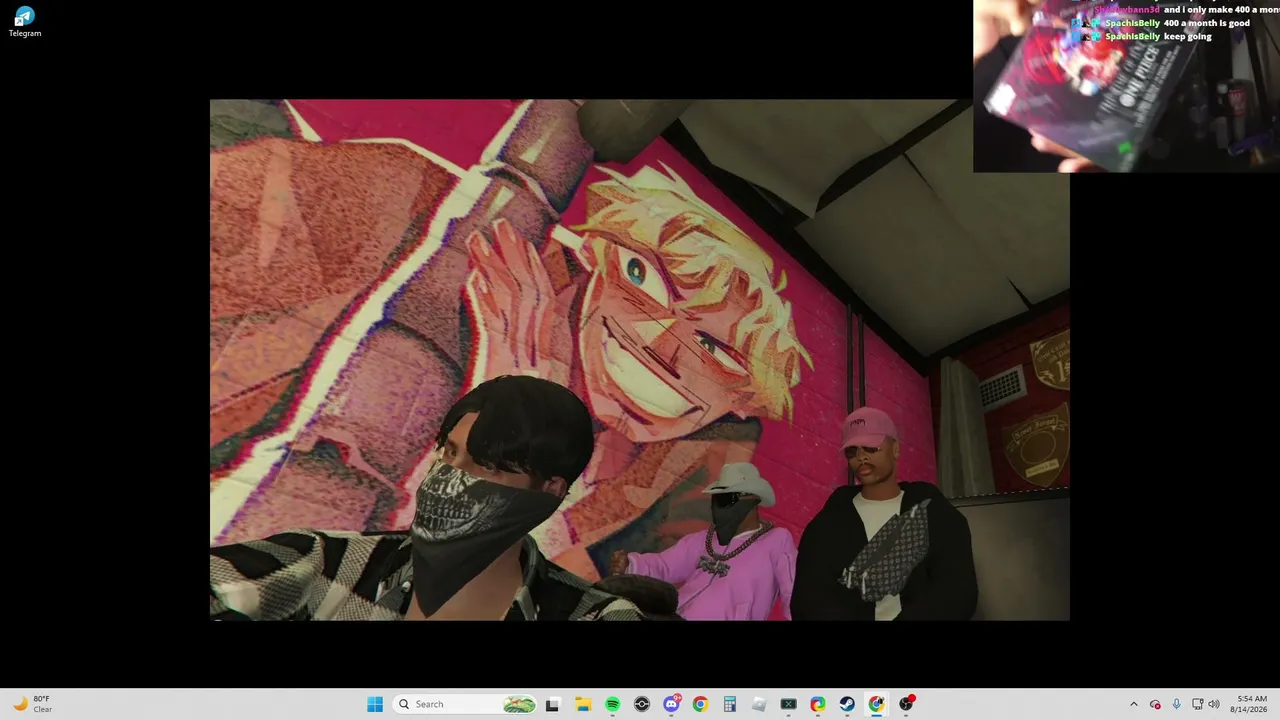Viewport: 1280px width, 720px height.
Task: Click the taskbar Search box
Action: pos(466,704)
